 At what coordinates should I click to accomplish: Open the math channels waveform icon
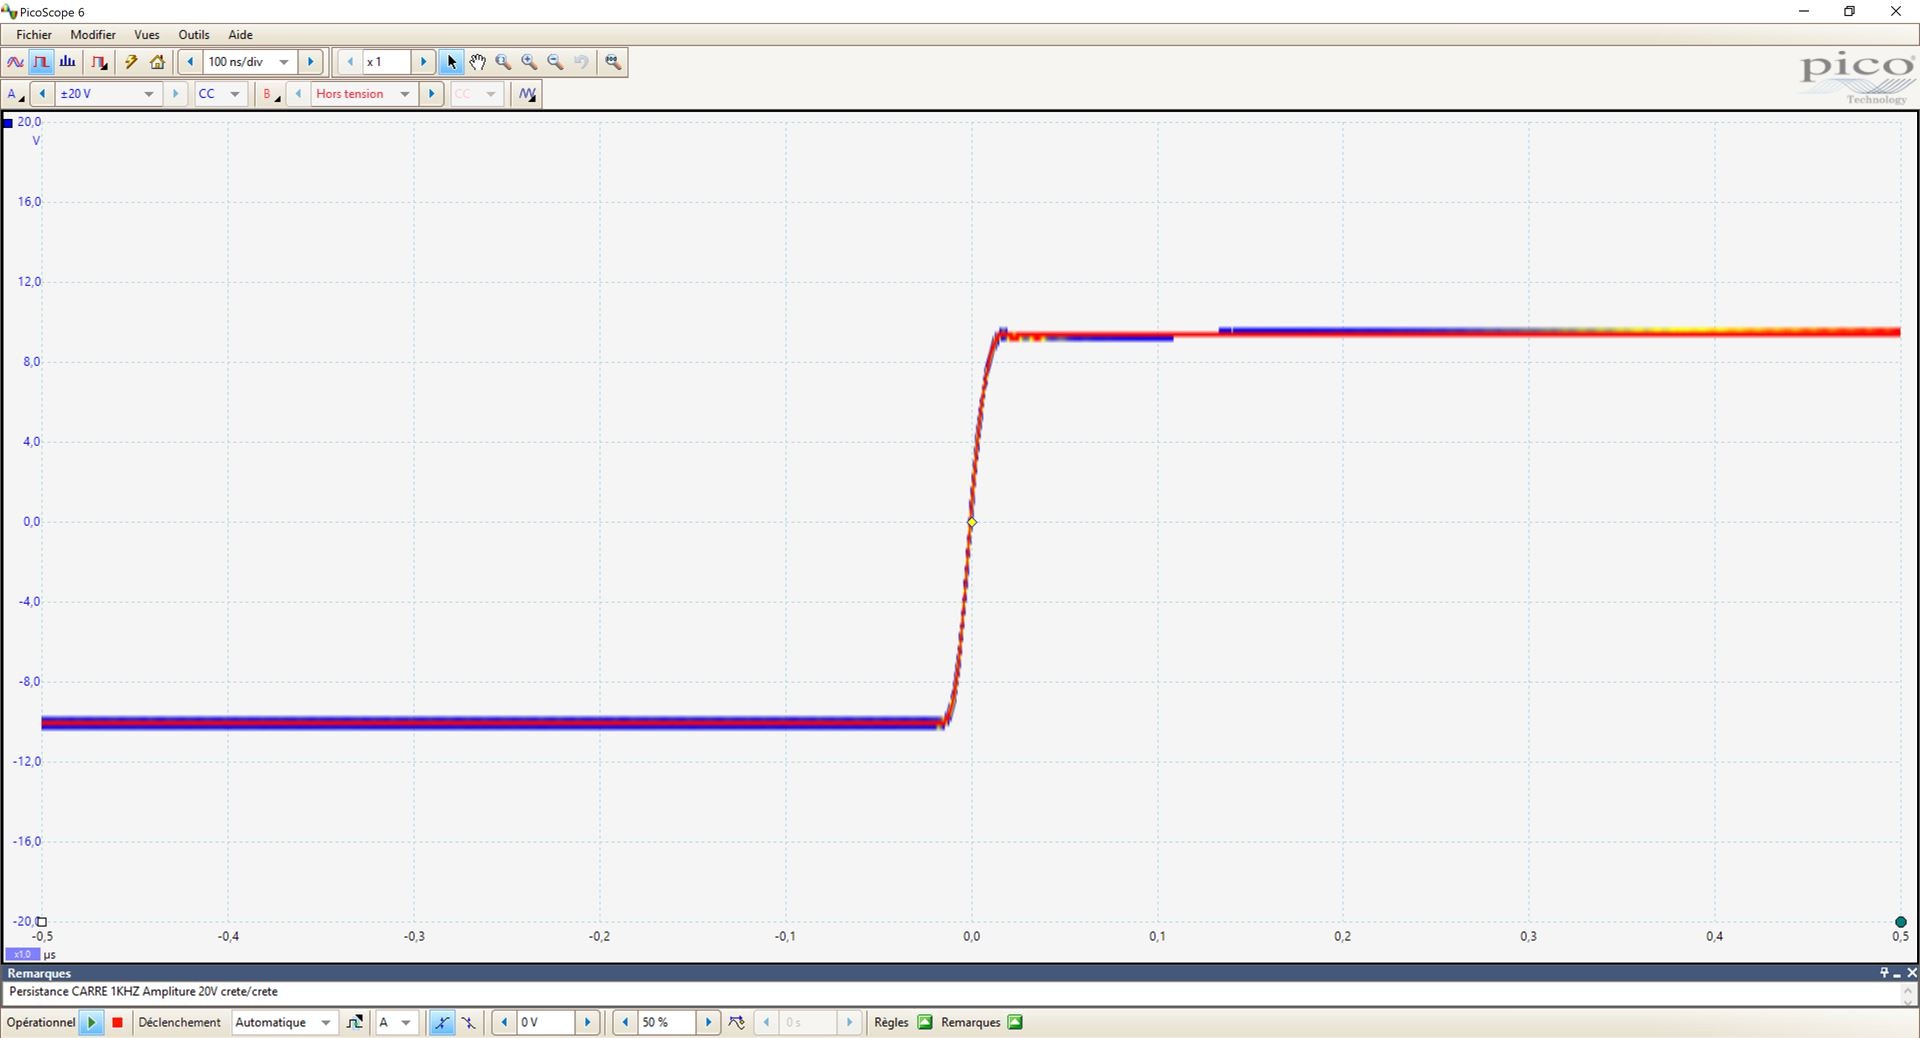coord(527,94)
